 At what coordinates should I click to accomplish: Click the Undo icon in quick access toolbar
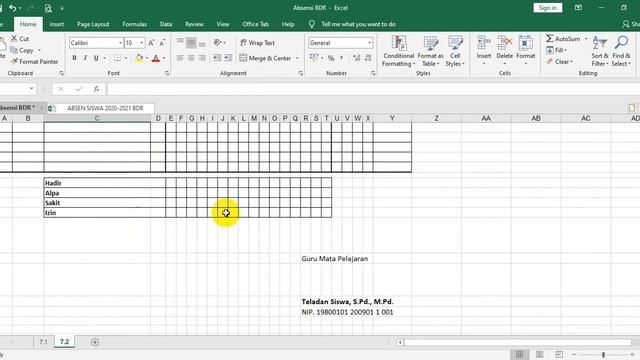point(13,8)
